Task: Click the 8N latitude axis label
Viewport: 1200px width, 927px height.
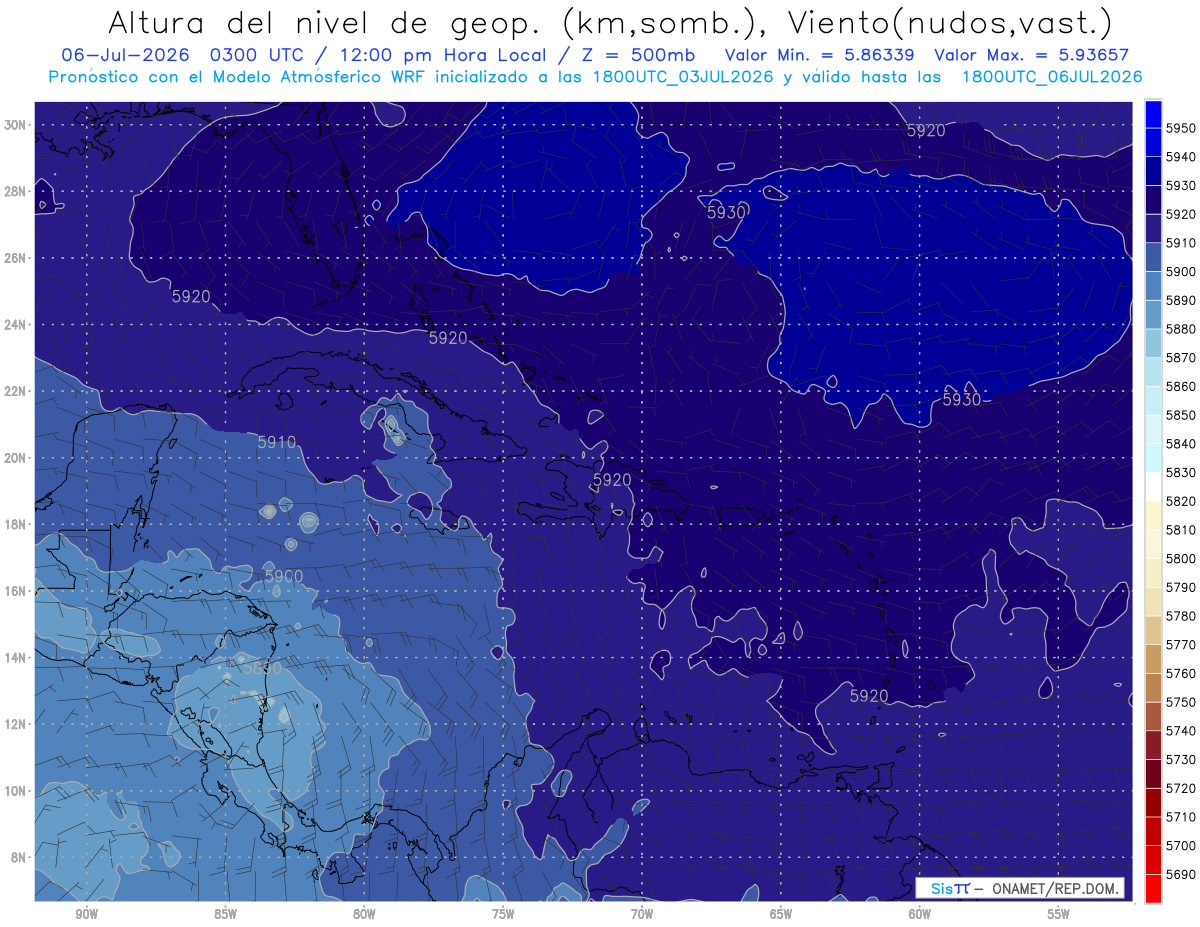Action: (x=18, y=857)
